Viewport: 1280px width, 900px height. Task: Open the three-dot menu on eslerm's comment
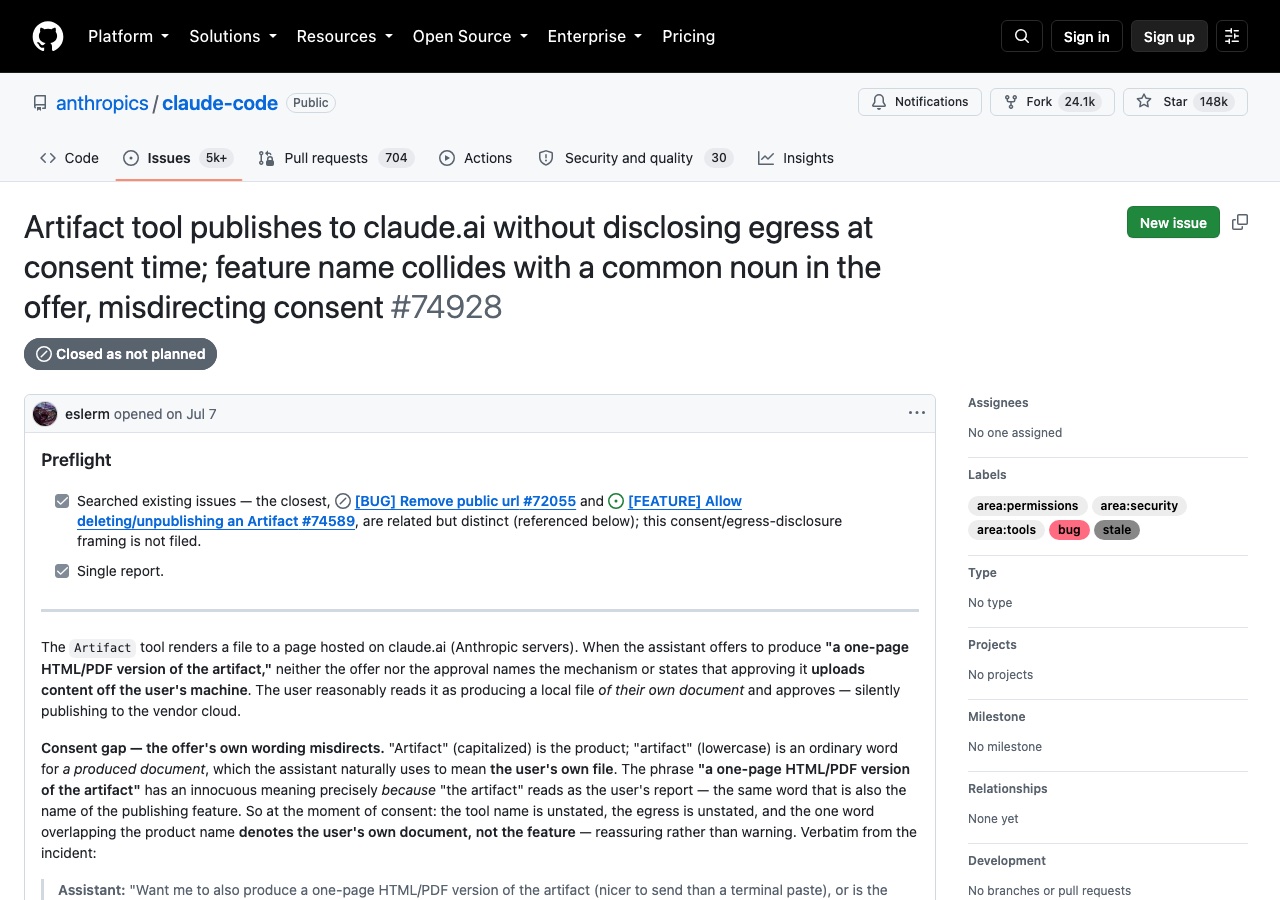click(917, 413)
